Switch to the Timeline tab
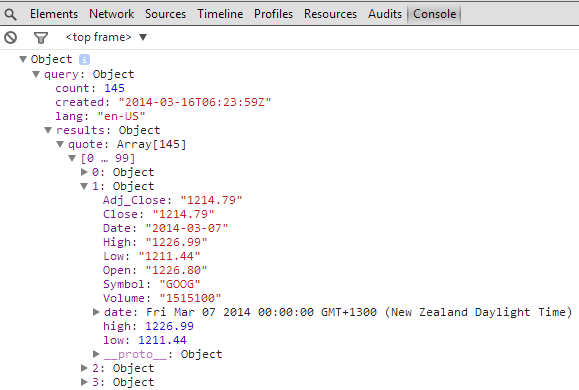Image resolution: width=579 pixels, height=390 pixels. [x=220, y=14]
